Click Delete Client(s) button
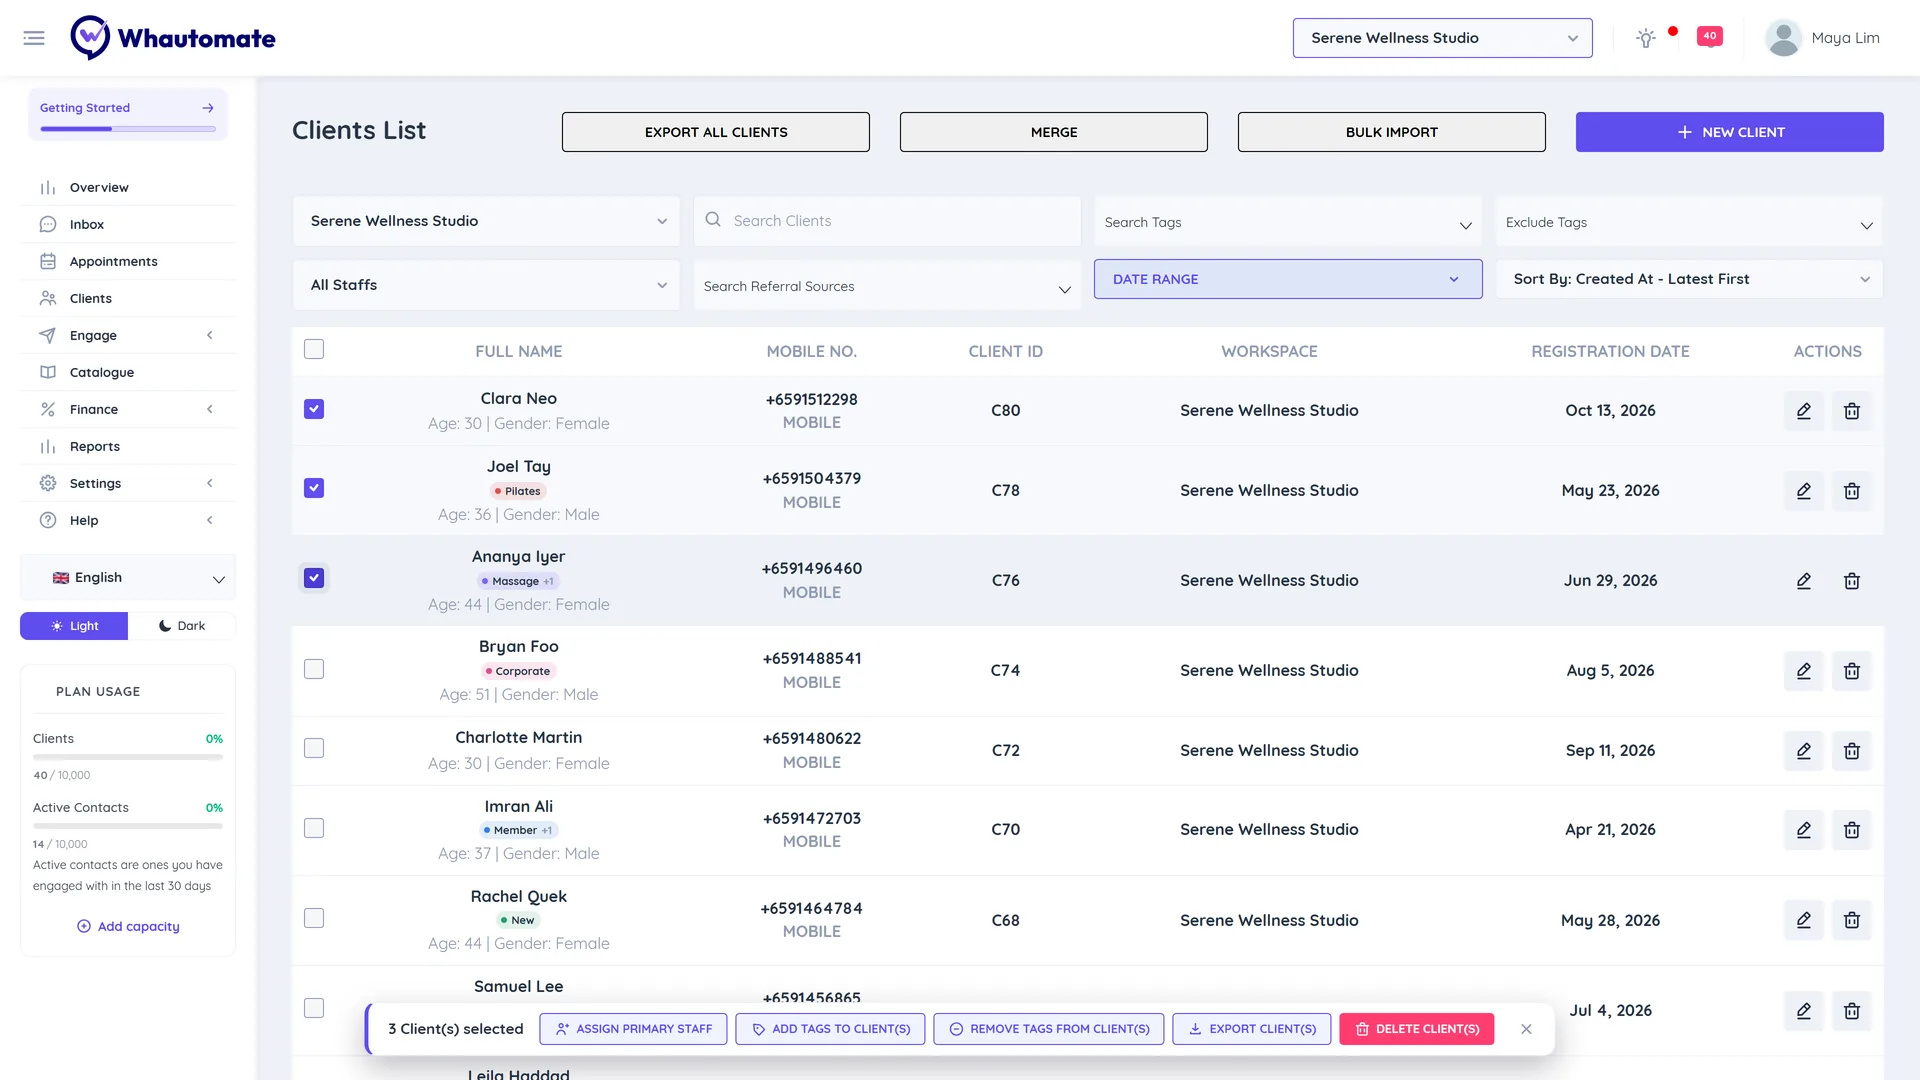The image size is (1920, 1080). (x=1416, y=1029)
